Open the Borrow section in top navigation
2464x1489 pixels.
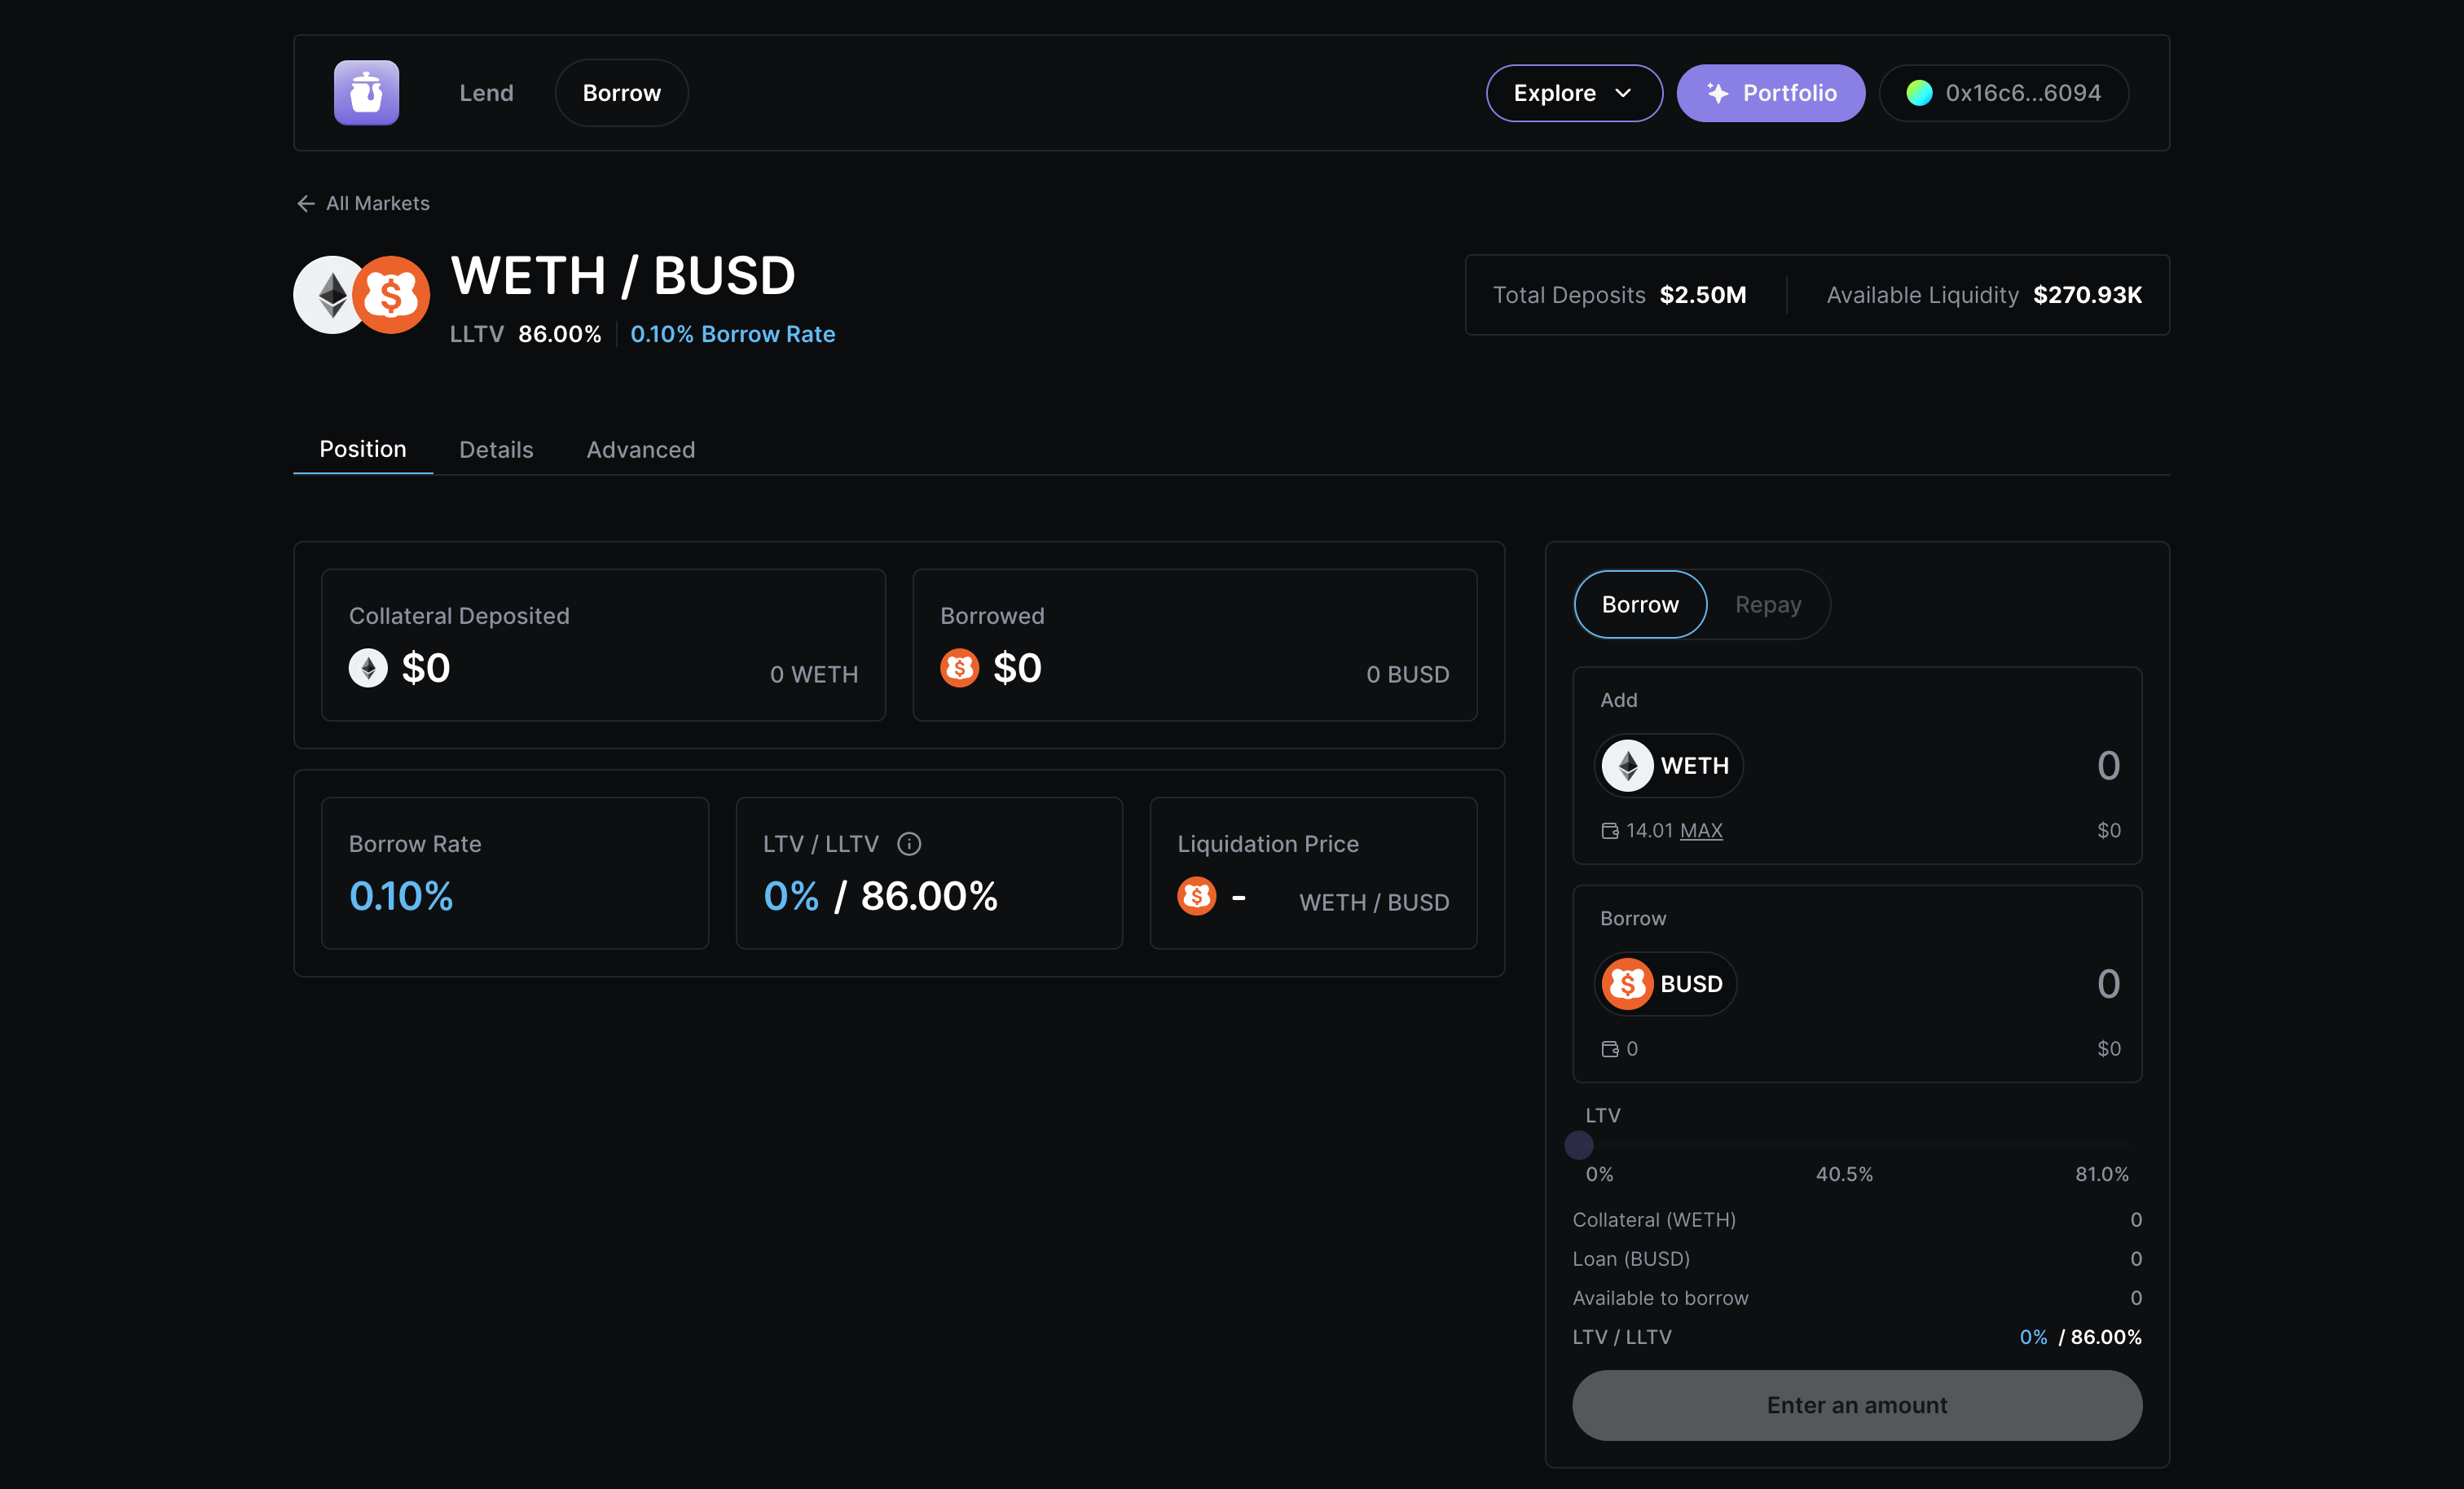pyautogui.click(x=621, y=93)
